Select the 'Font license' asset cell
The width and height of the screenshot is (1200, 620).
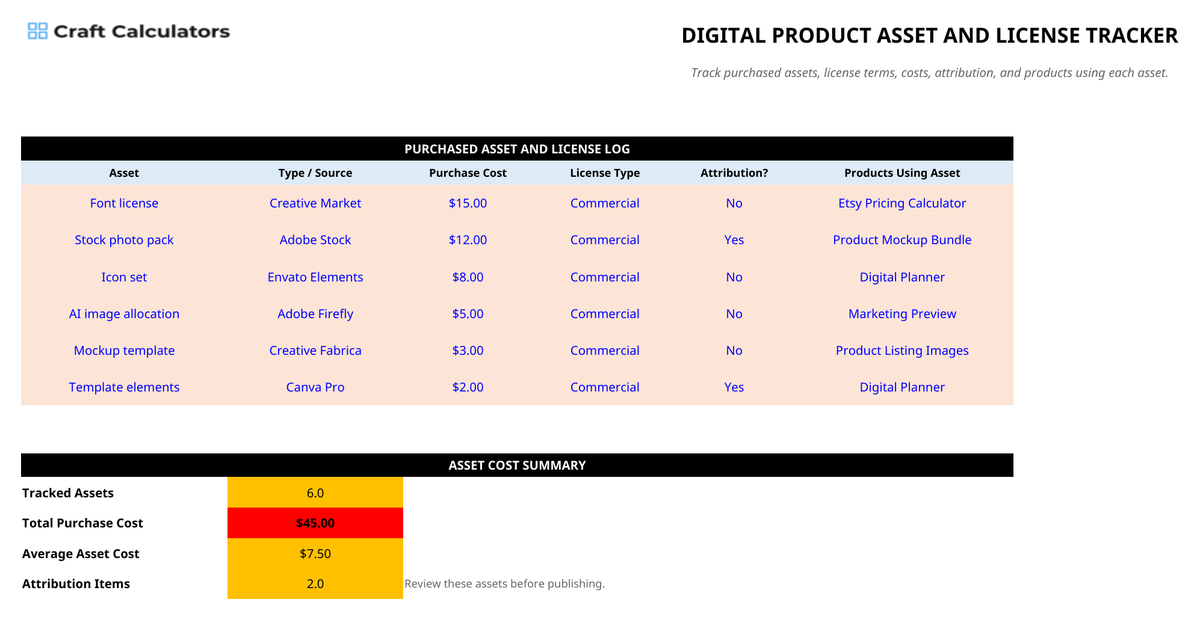(x=124, y=203)
